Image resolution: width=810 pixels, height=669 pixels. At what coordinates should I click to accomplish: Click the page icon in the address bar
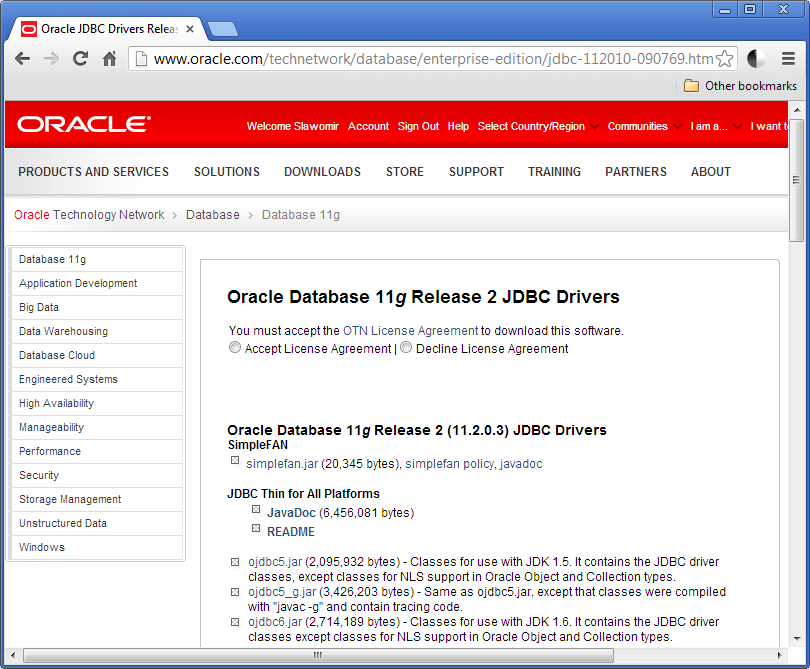tap(141, 59)
